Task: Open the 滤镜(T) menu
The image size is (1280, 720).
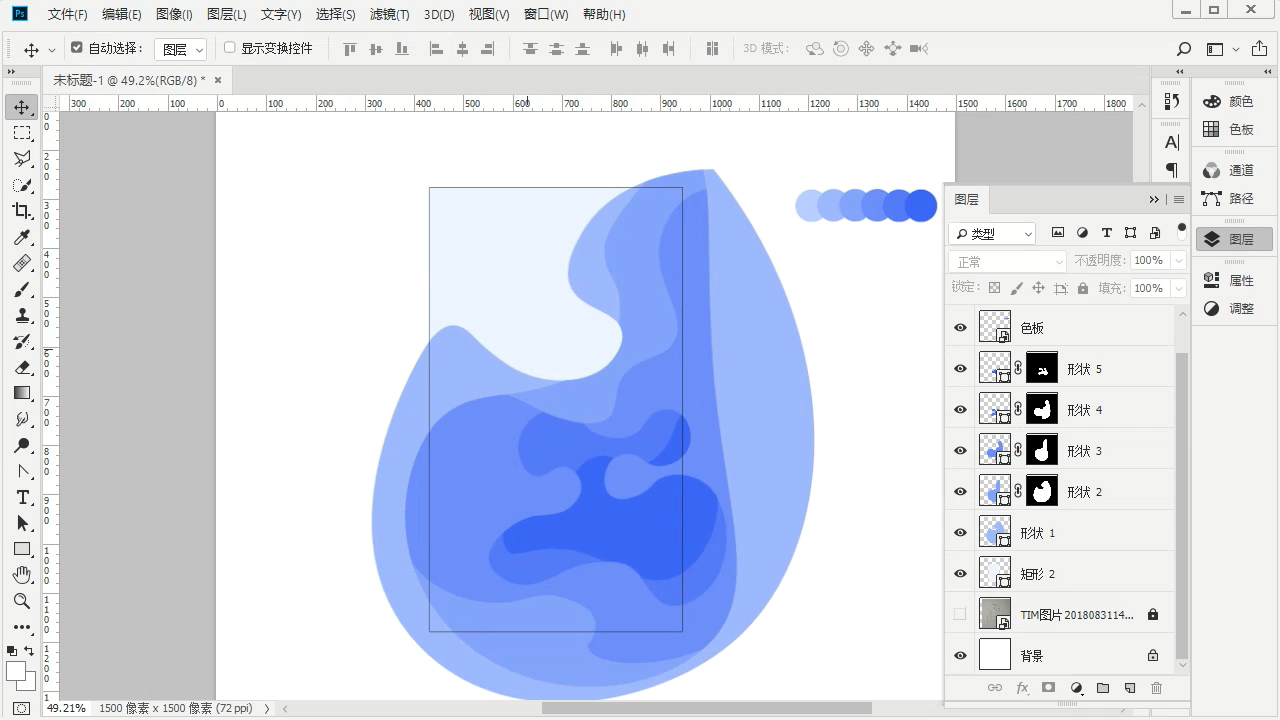Action: point(389,15)
